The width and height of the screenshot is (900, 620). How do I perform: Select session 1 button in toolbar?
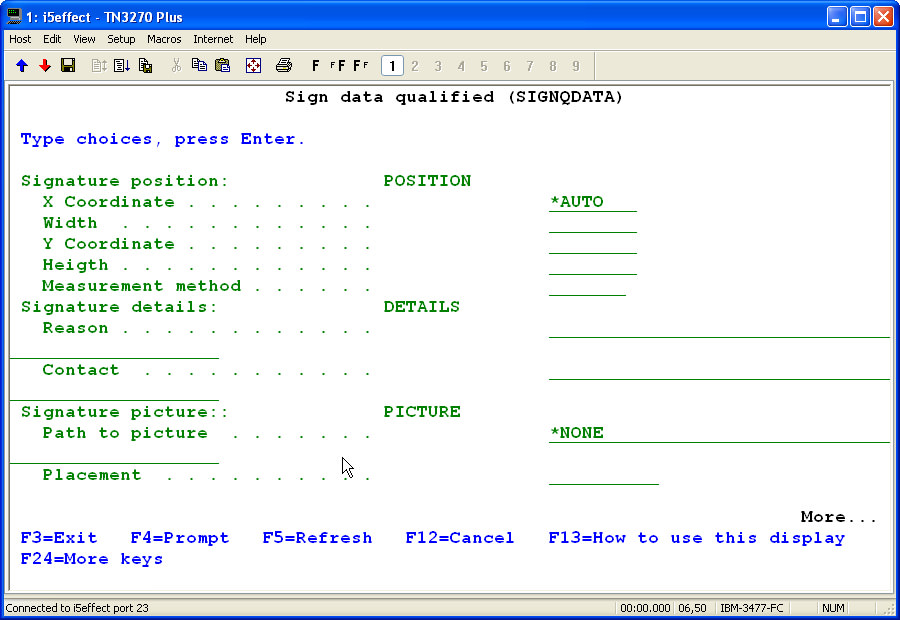tap(392, 66)
